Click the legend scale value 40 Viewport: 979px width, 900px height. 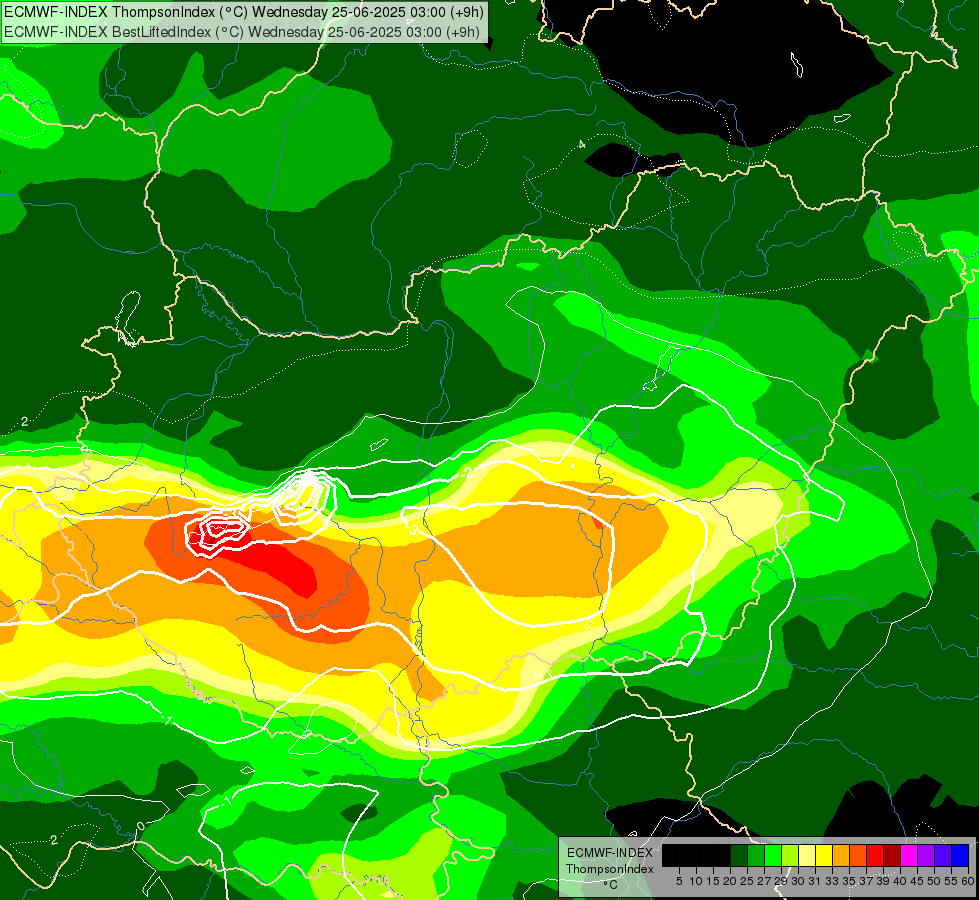(900, 881)
